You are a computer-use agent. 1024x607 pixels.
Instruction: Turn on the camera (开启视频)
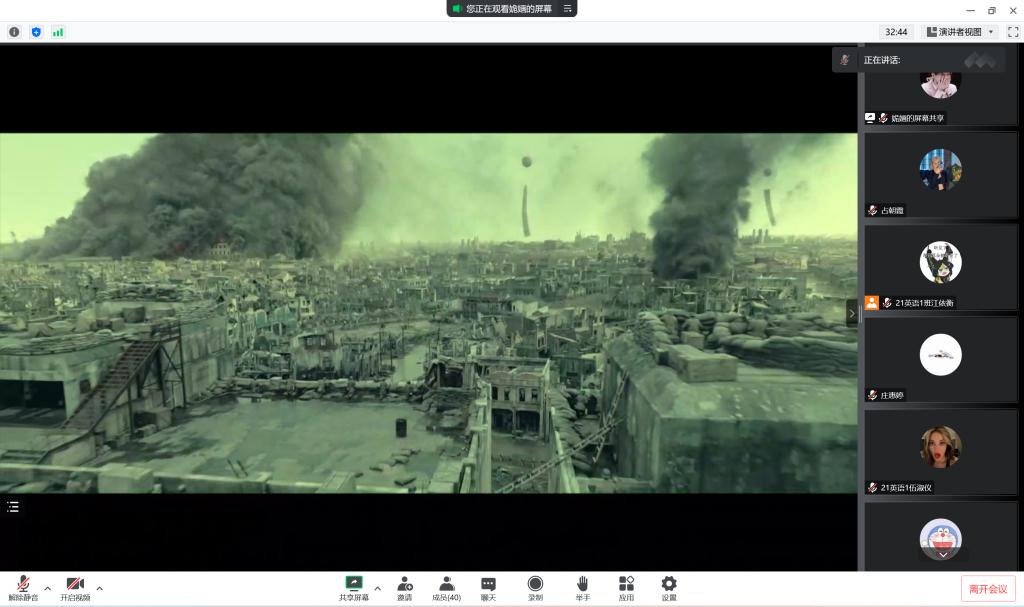pyautogui.click(x=75, y=586)
